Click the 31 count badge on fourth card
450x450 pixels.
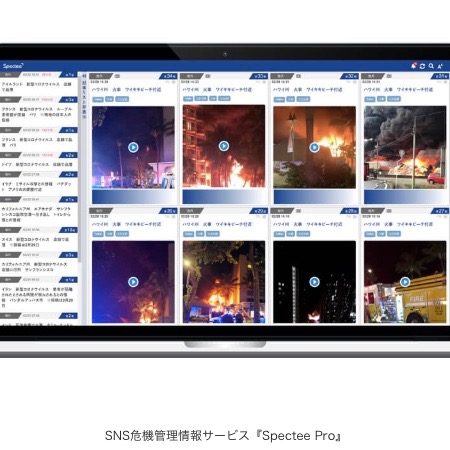click(440, 76)
